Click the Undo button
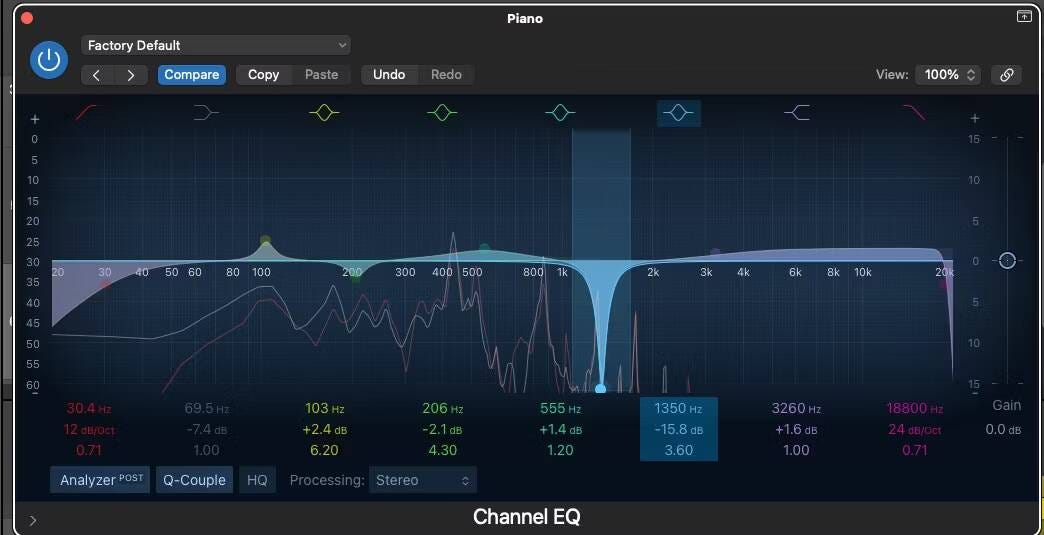The height and width of the screenshot is (535, 1044). click(389, 75)
